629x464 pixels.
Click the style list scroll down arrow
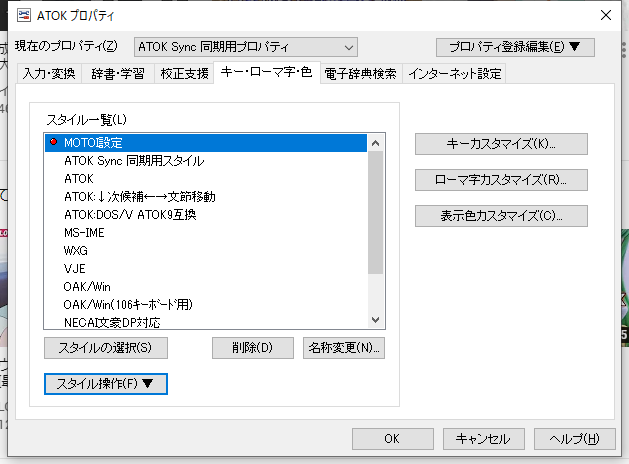[375, 320]
